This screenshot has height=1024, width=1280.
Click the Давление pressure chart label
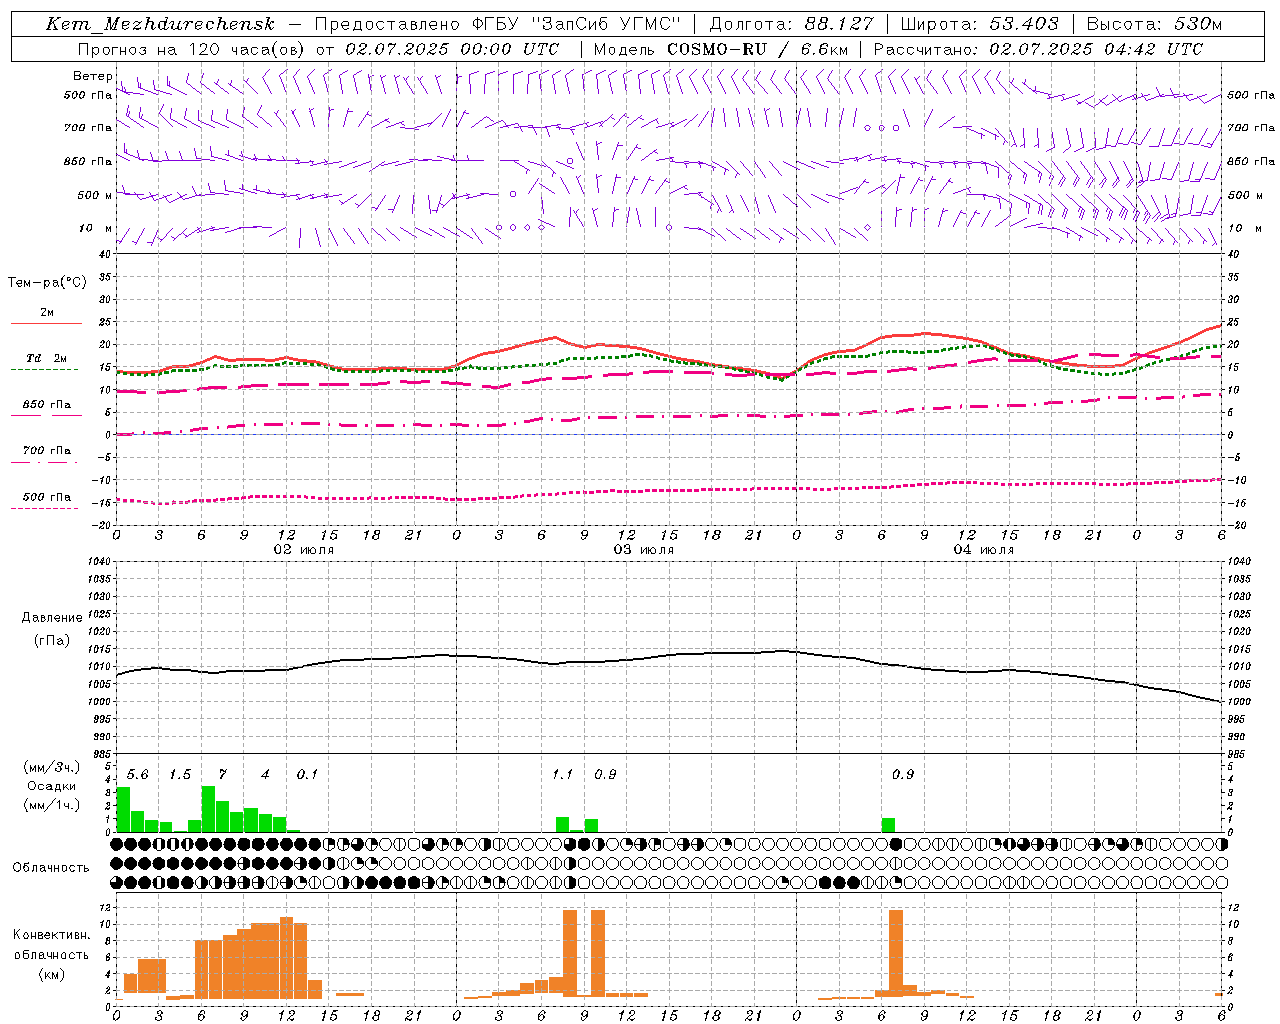click(52, 618)
